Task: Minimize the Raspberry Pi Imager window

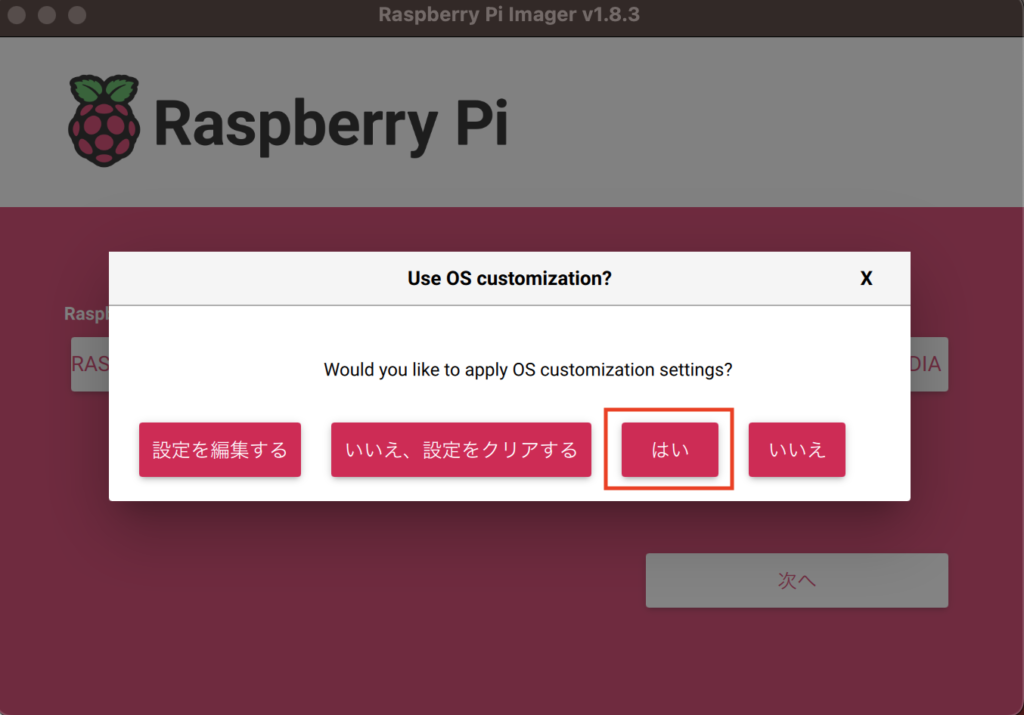Action: 47,14
